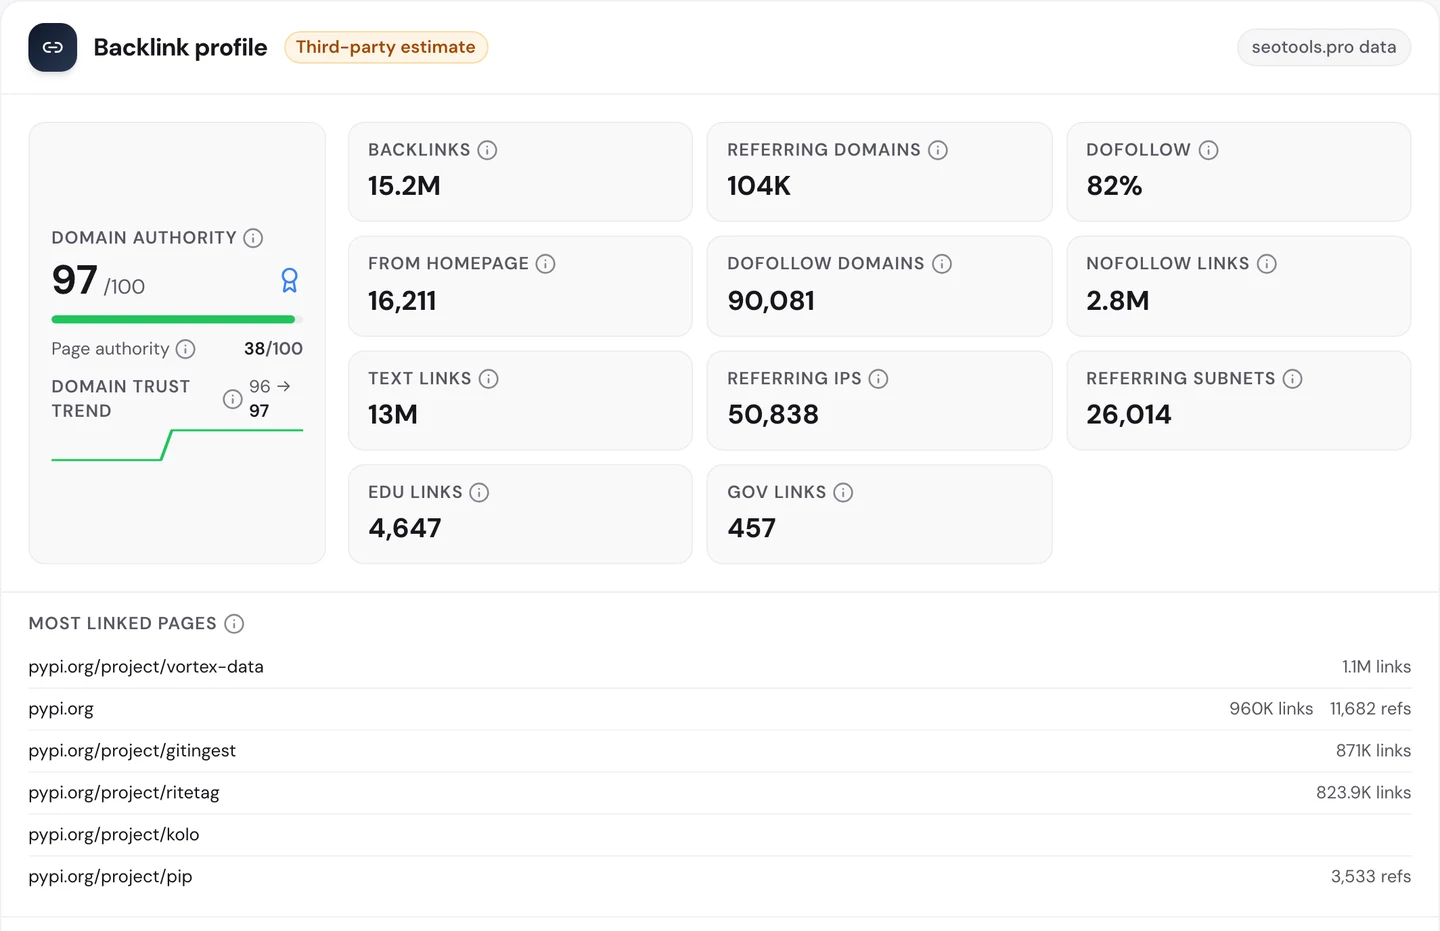Click the 4,647 edu links value

point(405,529)
